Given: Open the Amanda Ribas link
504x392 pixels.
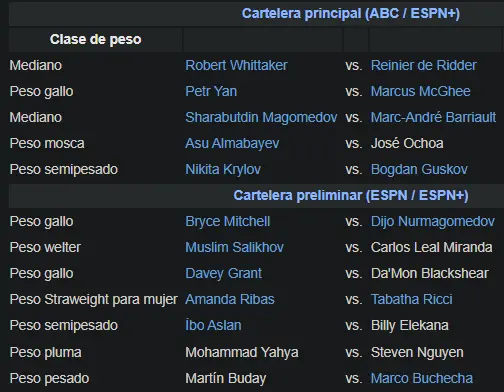Looking at the screenshot, I should (230, 299).
